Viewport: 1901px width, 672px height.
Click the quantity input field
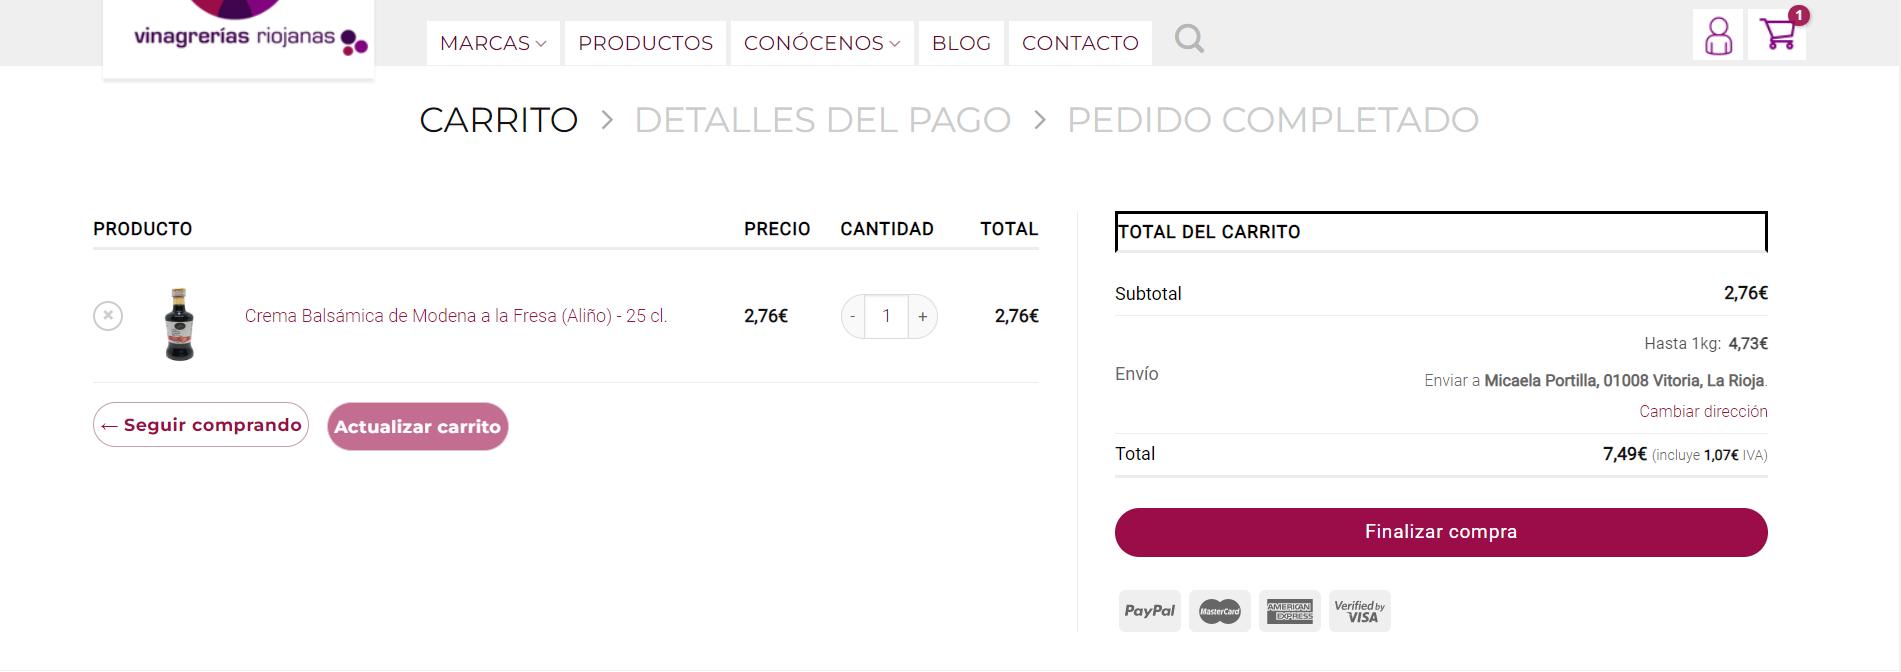click(887, 317)
